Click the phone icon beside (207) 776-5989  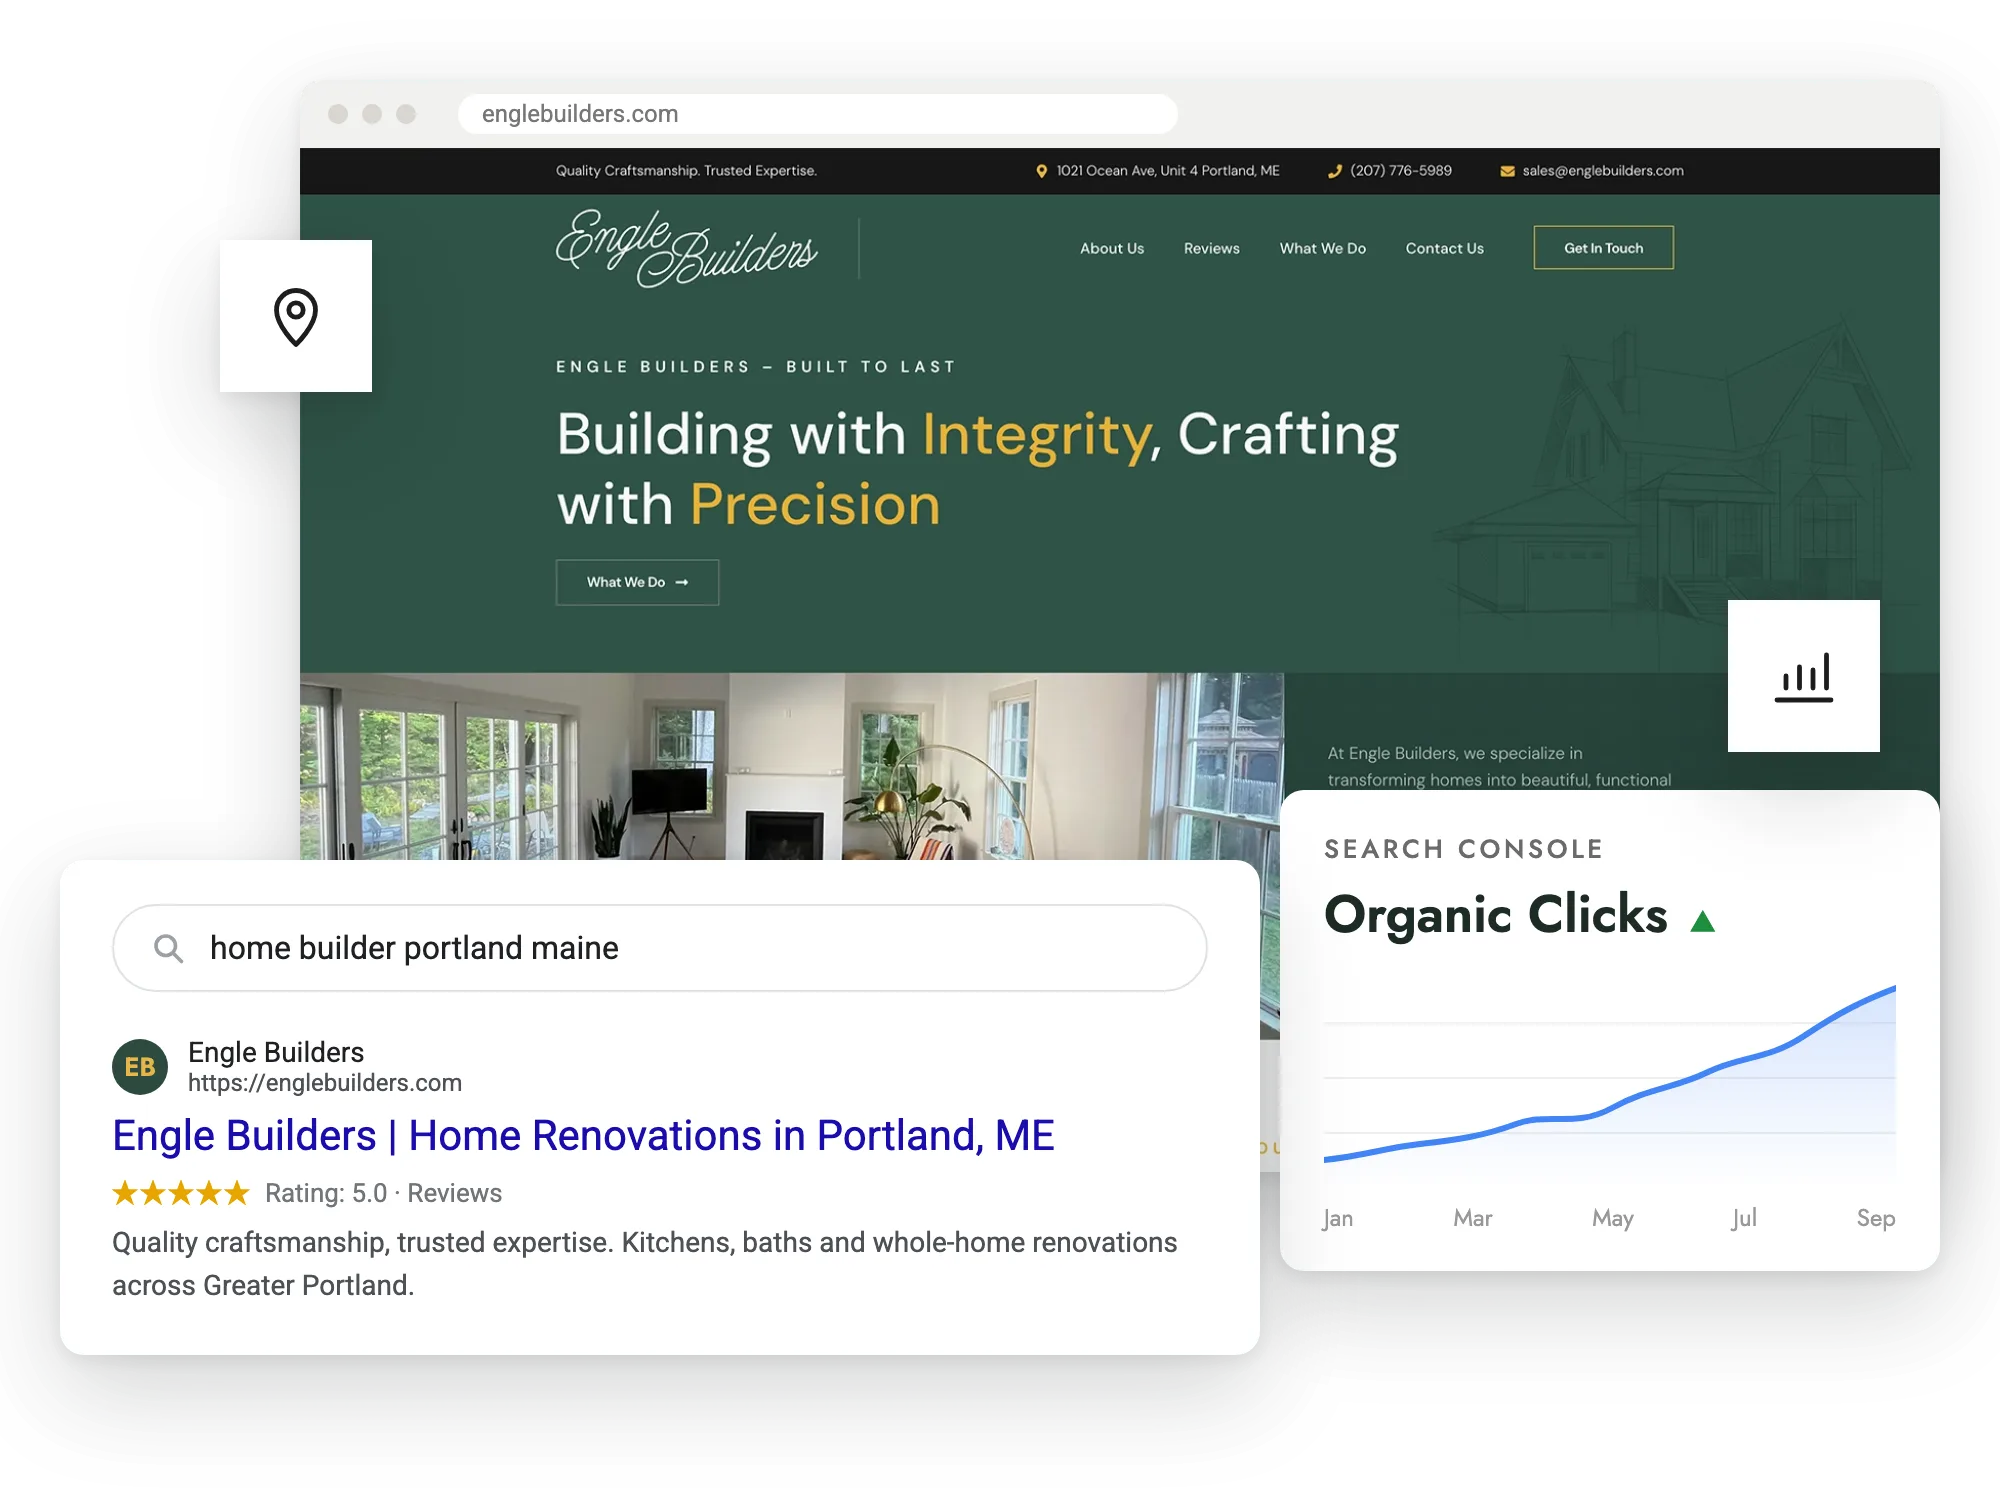coord(1334,171)
